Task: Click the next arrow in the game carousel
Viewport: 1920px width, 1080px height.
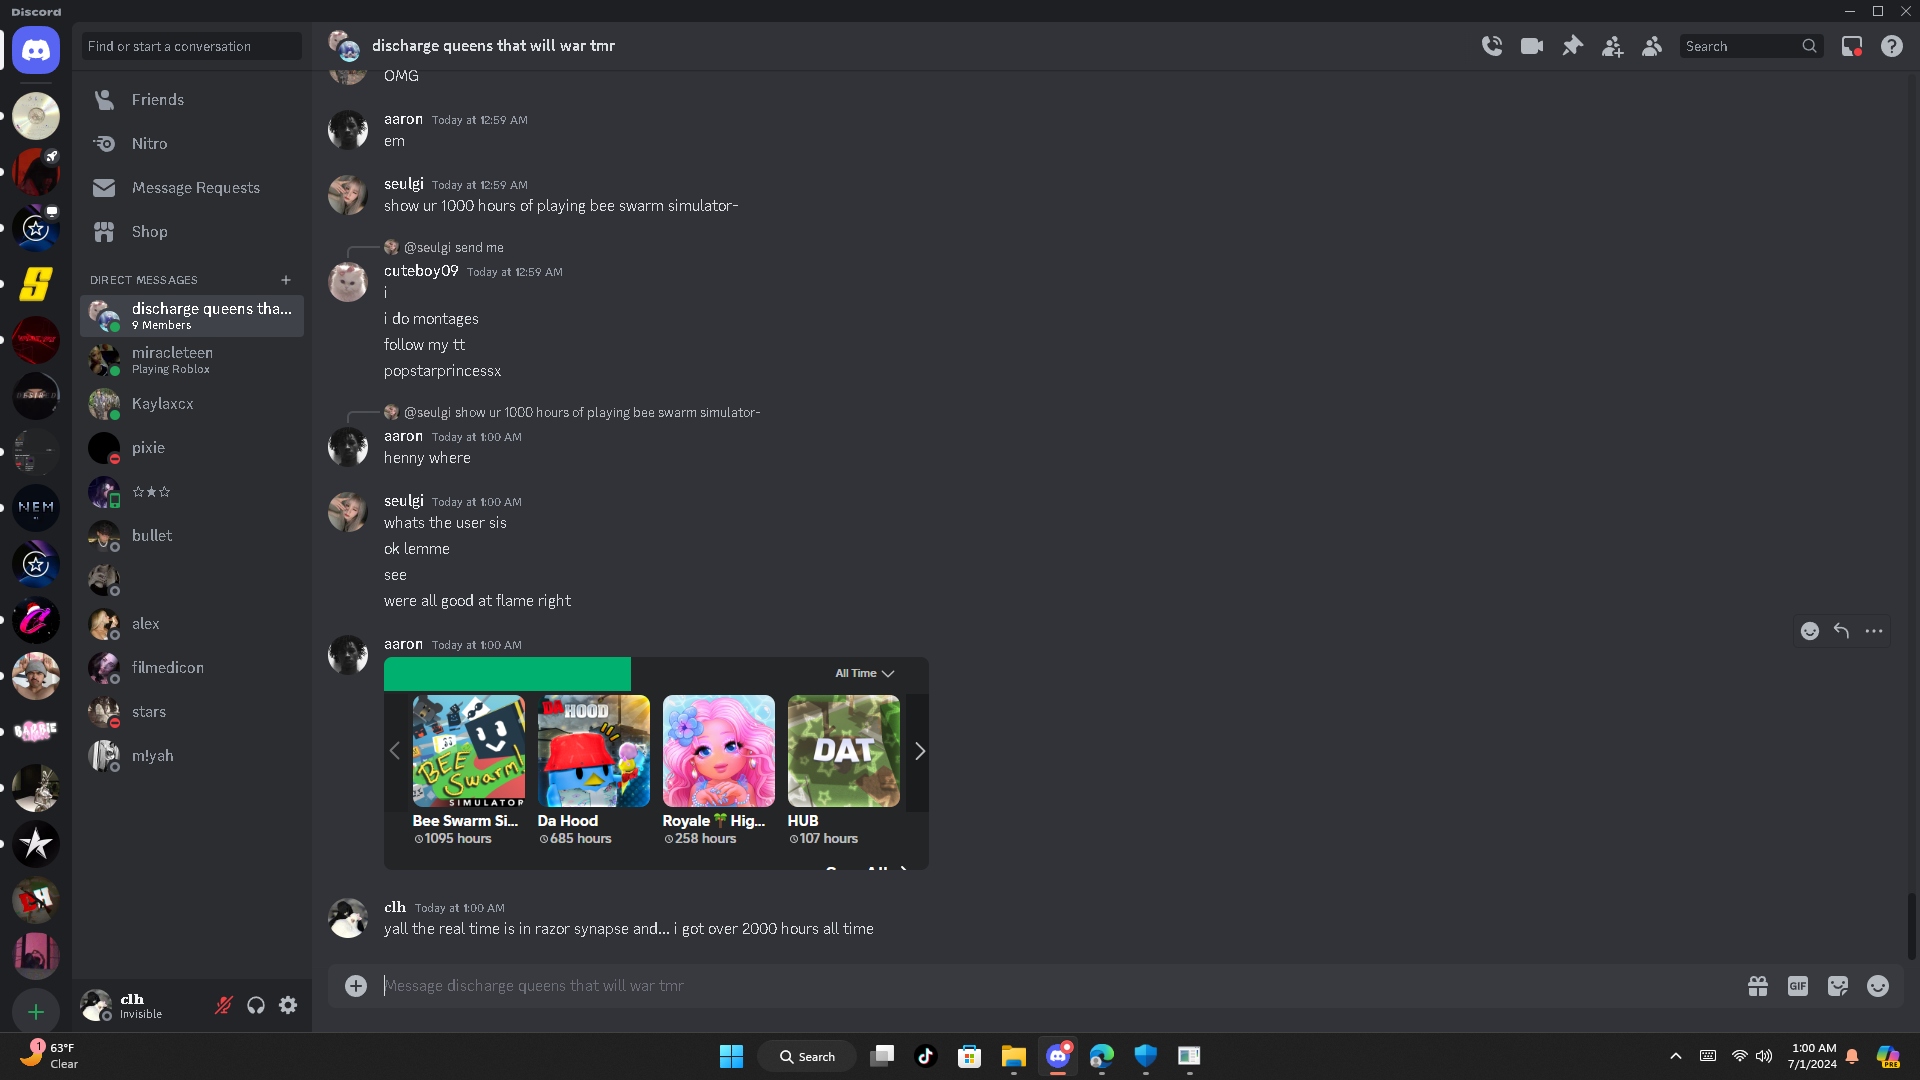Action: coord(920,751)
